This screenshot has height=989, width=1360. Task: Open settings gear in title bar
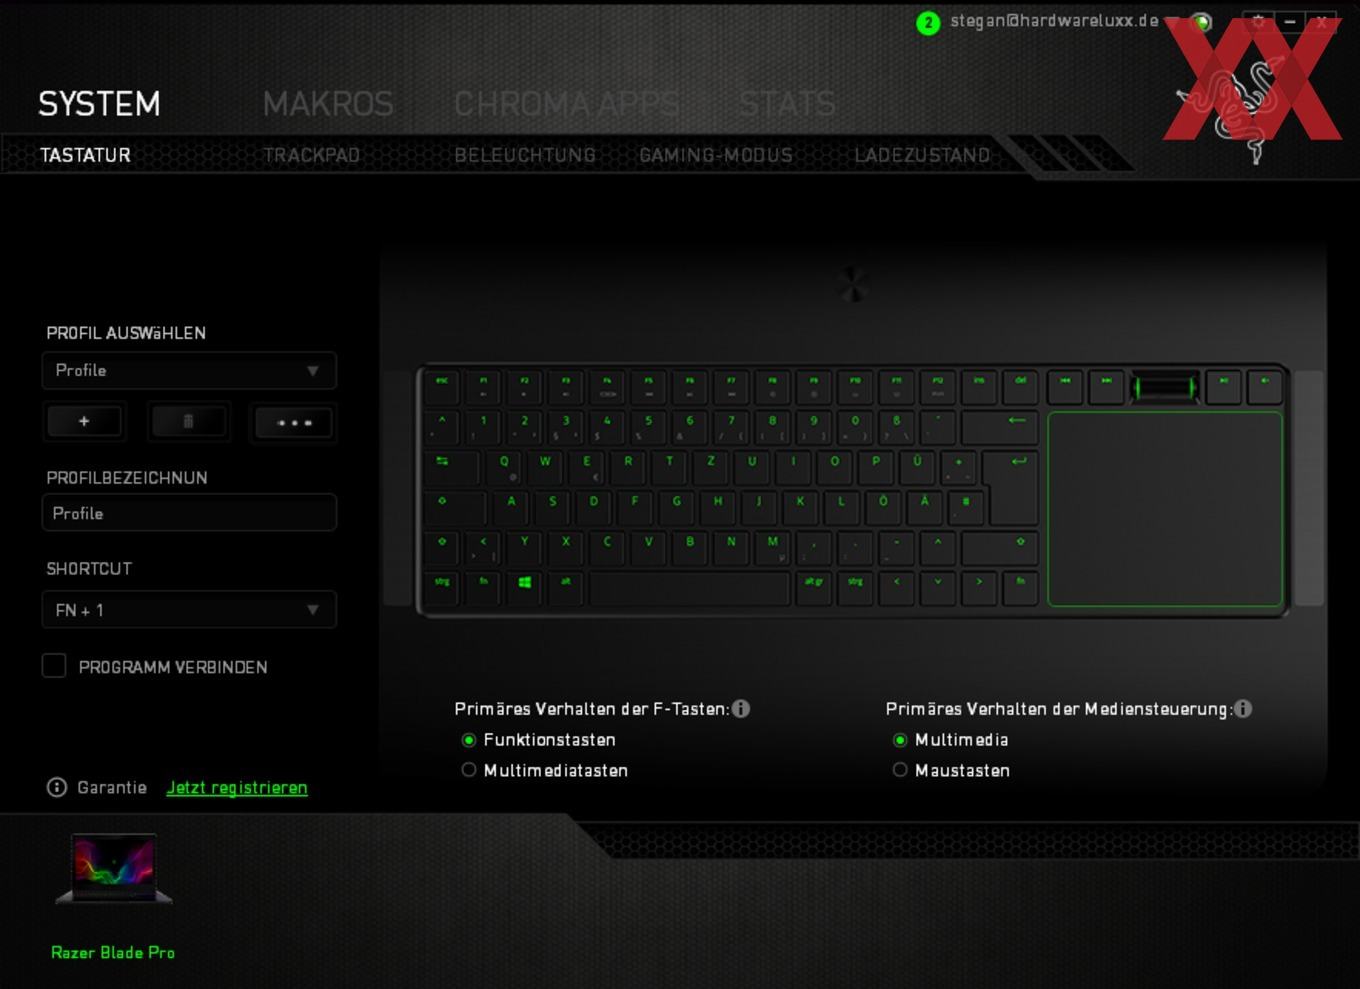(1258, 21)
